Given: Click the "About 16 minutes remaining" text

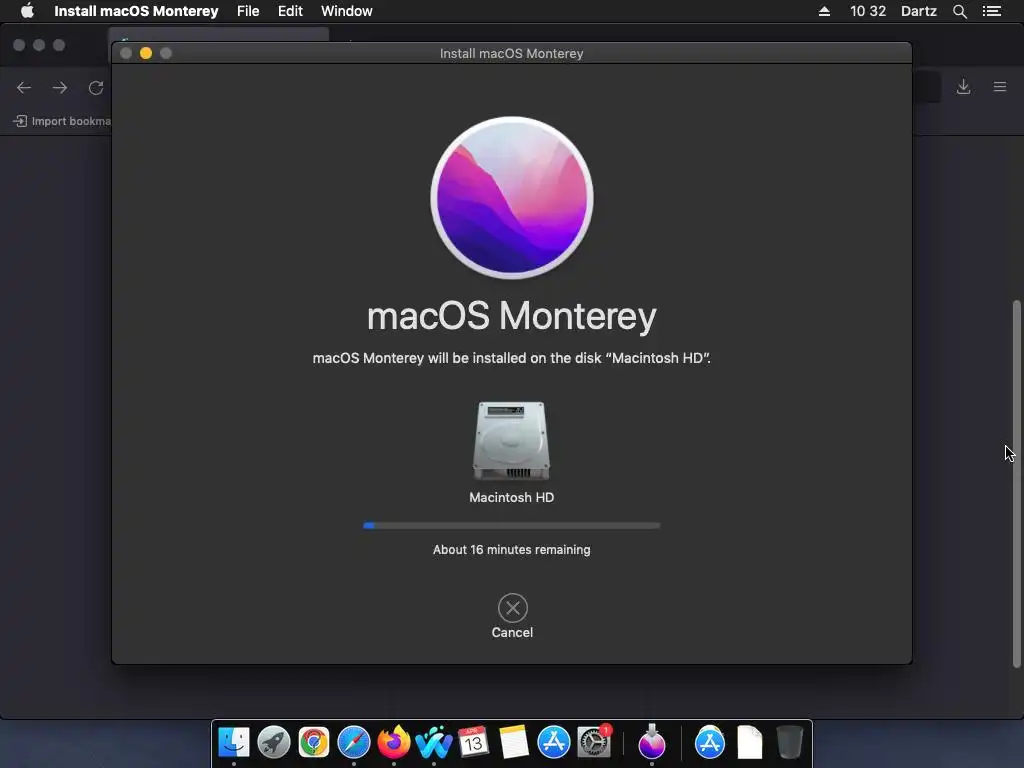Looking at the screenshot, I should (511, 550).
